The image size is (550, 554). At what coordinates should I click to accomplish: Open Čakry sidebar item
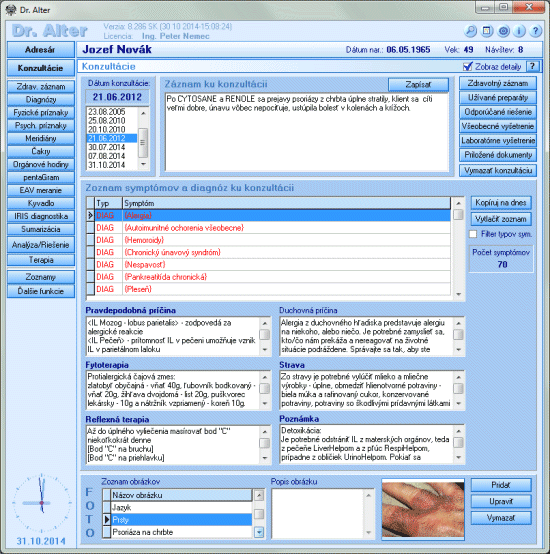click(41, 151)
